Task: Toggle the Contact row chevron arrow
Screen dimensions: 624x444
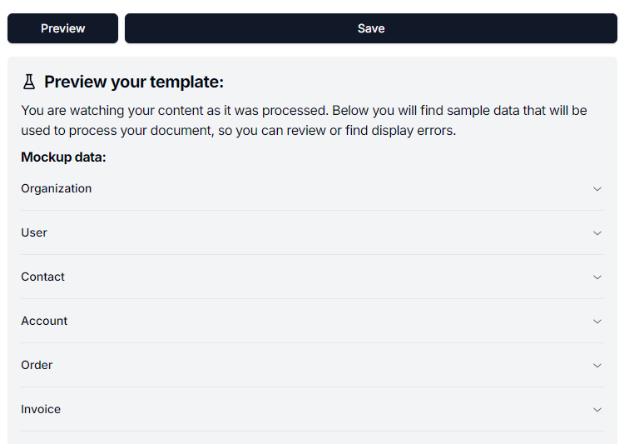Action: 597,277
